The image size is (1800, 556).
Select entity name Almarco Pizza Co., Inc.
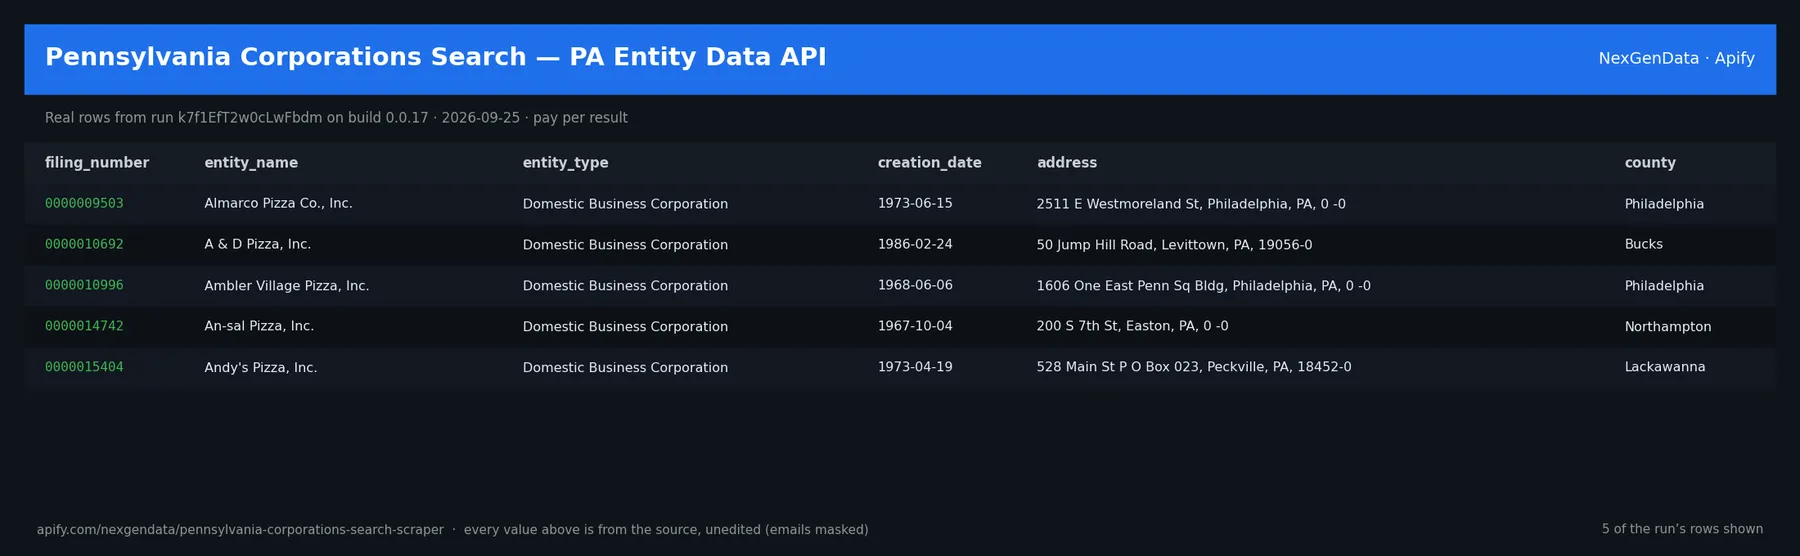tap(278, 203)
